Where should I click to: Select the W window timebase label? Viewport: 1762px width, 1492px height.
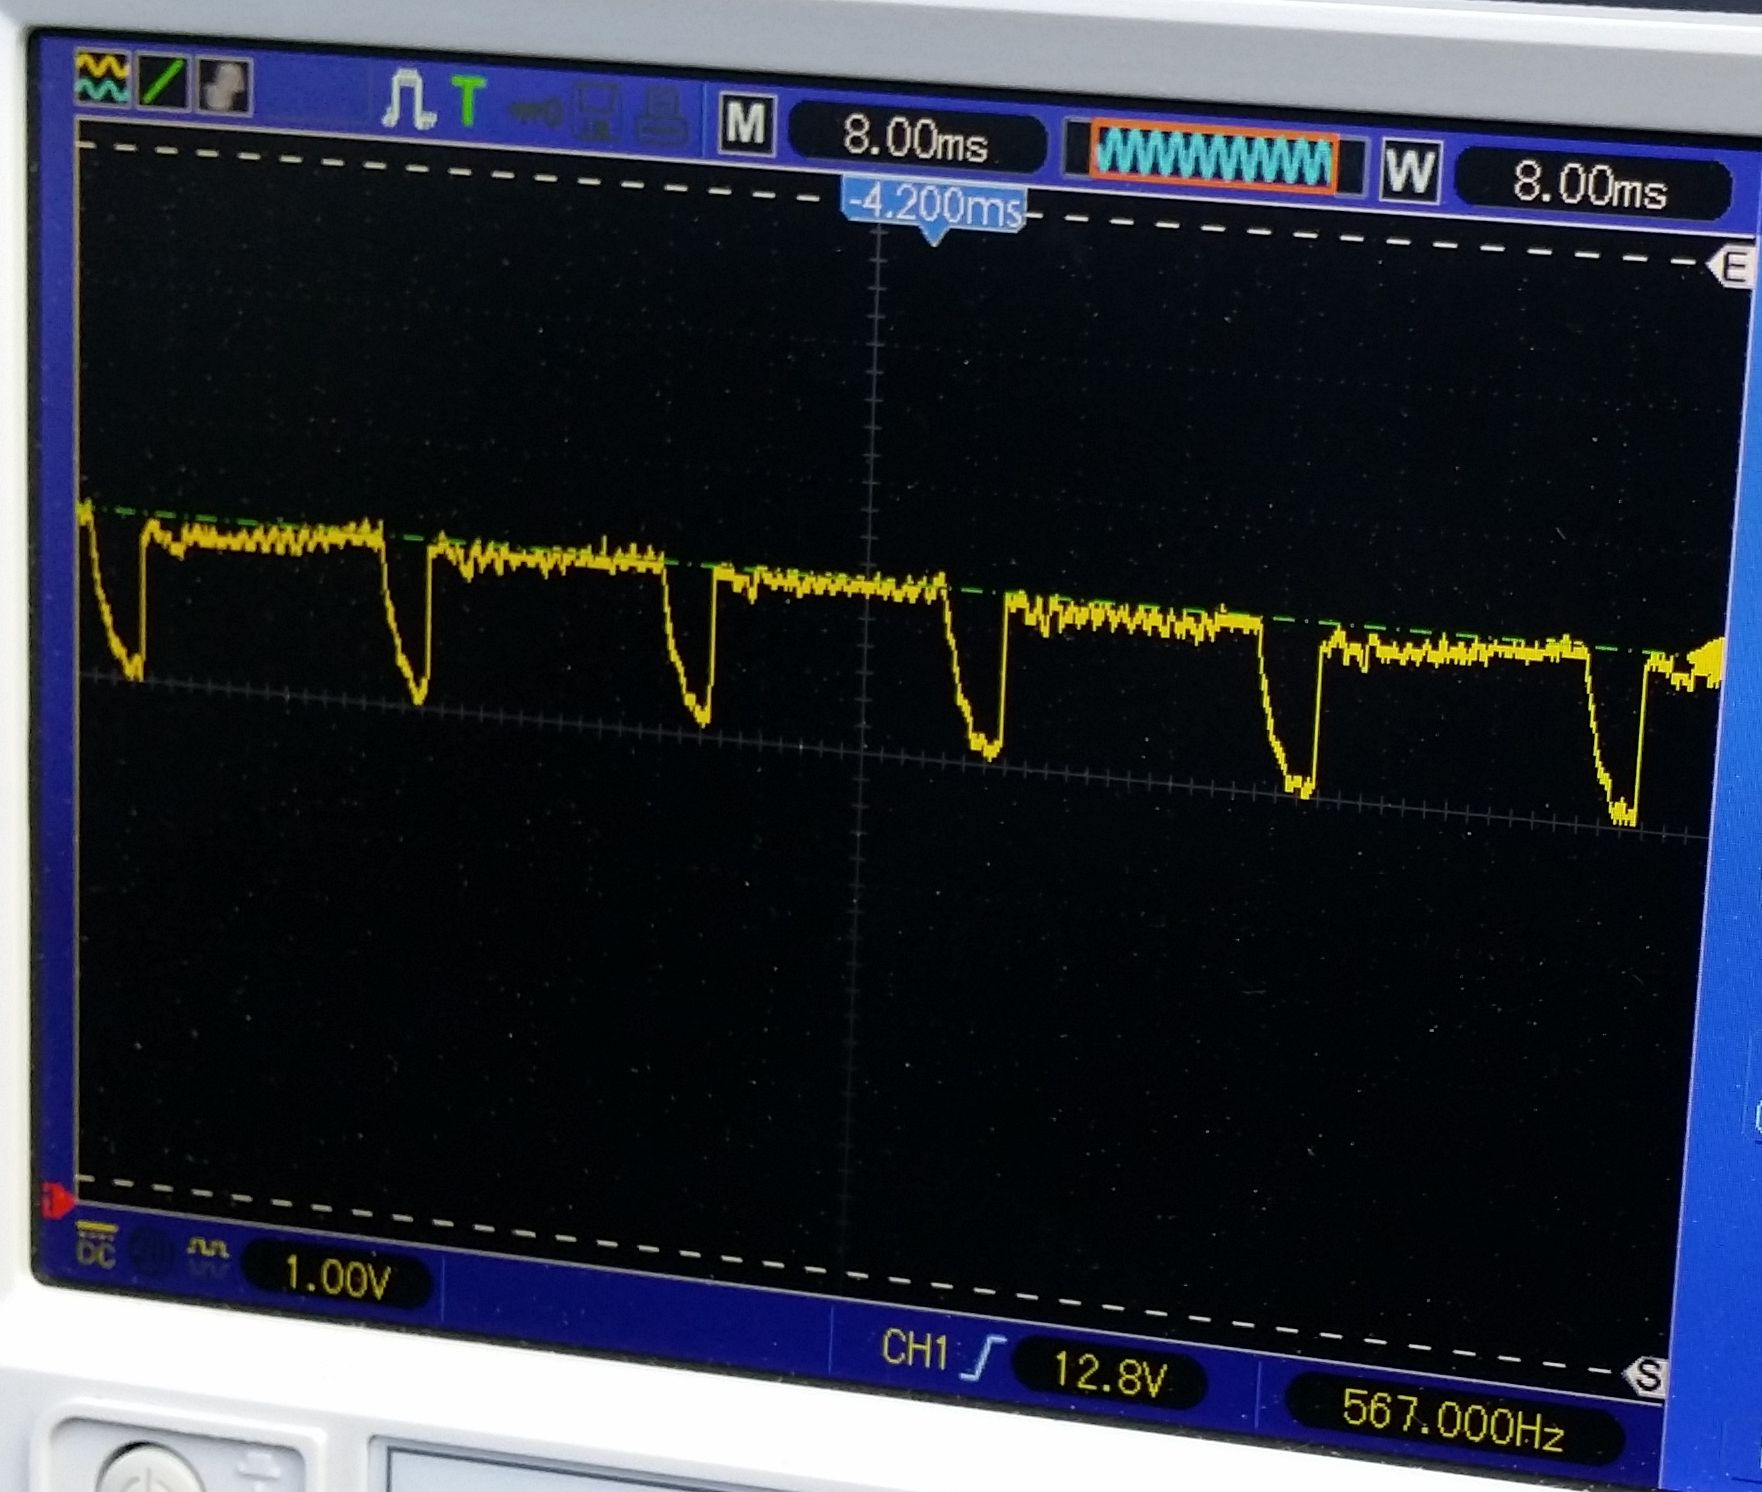tap(1410, 171)
